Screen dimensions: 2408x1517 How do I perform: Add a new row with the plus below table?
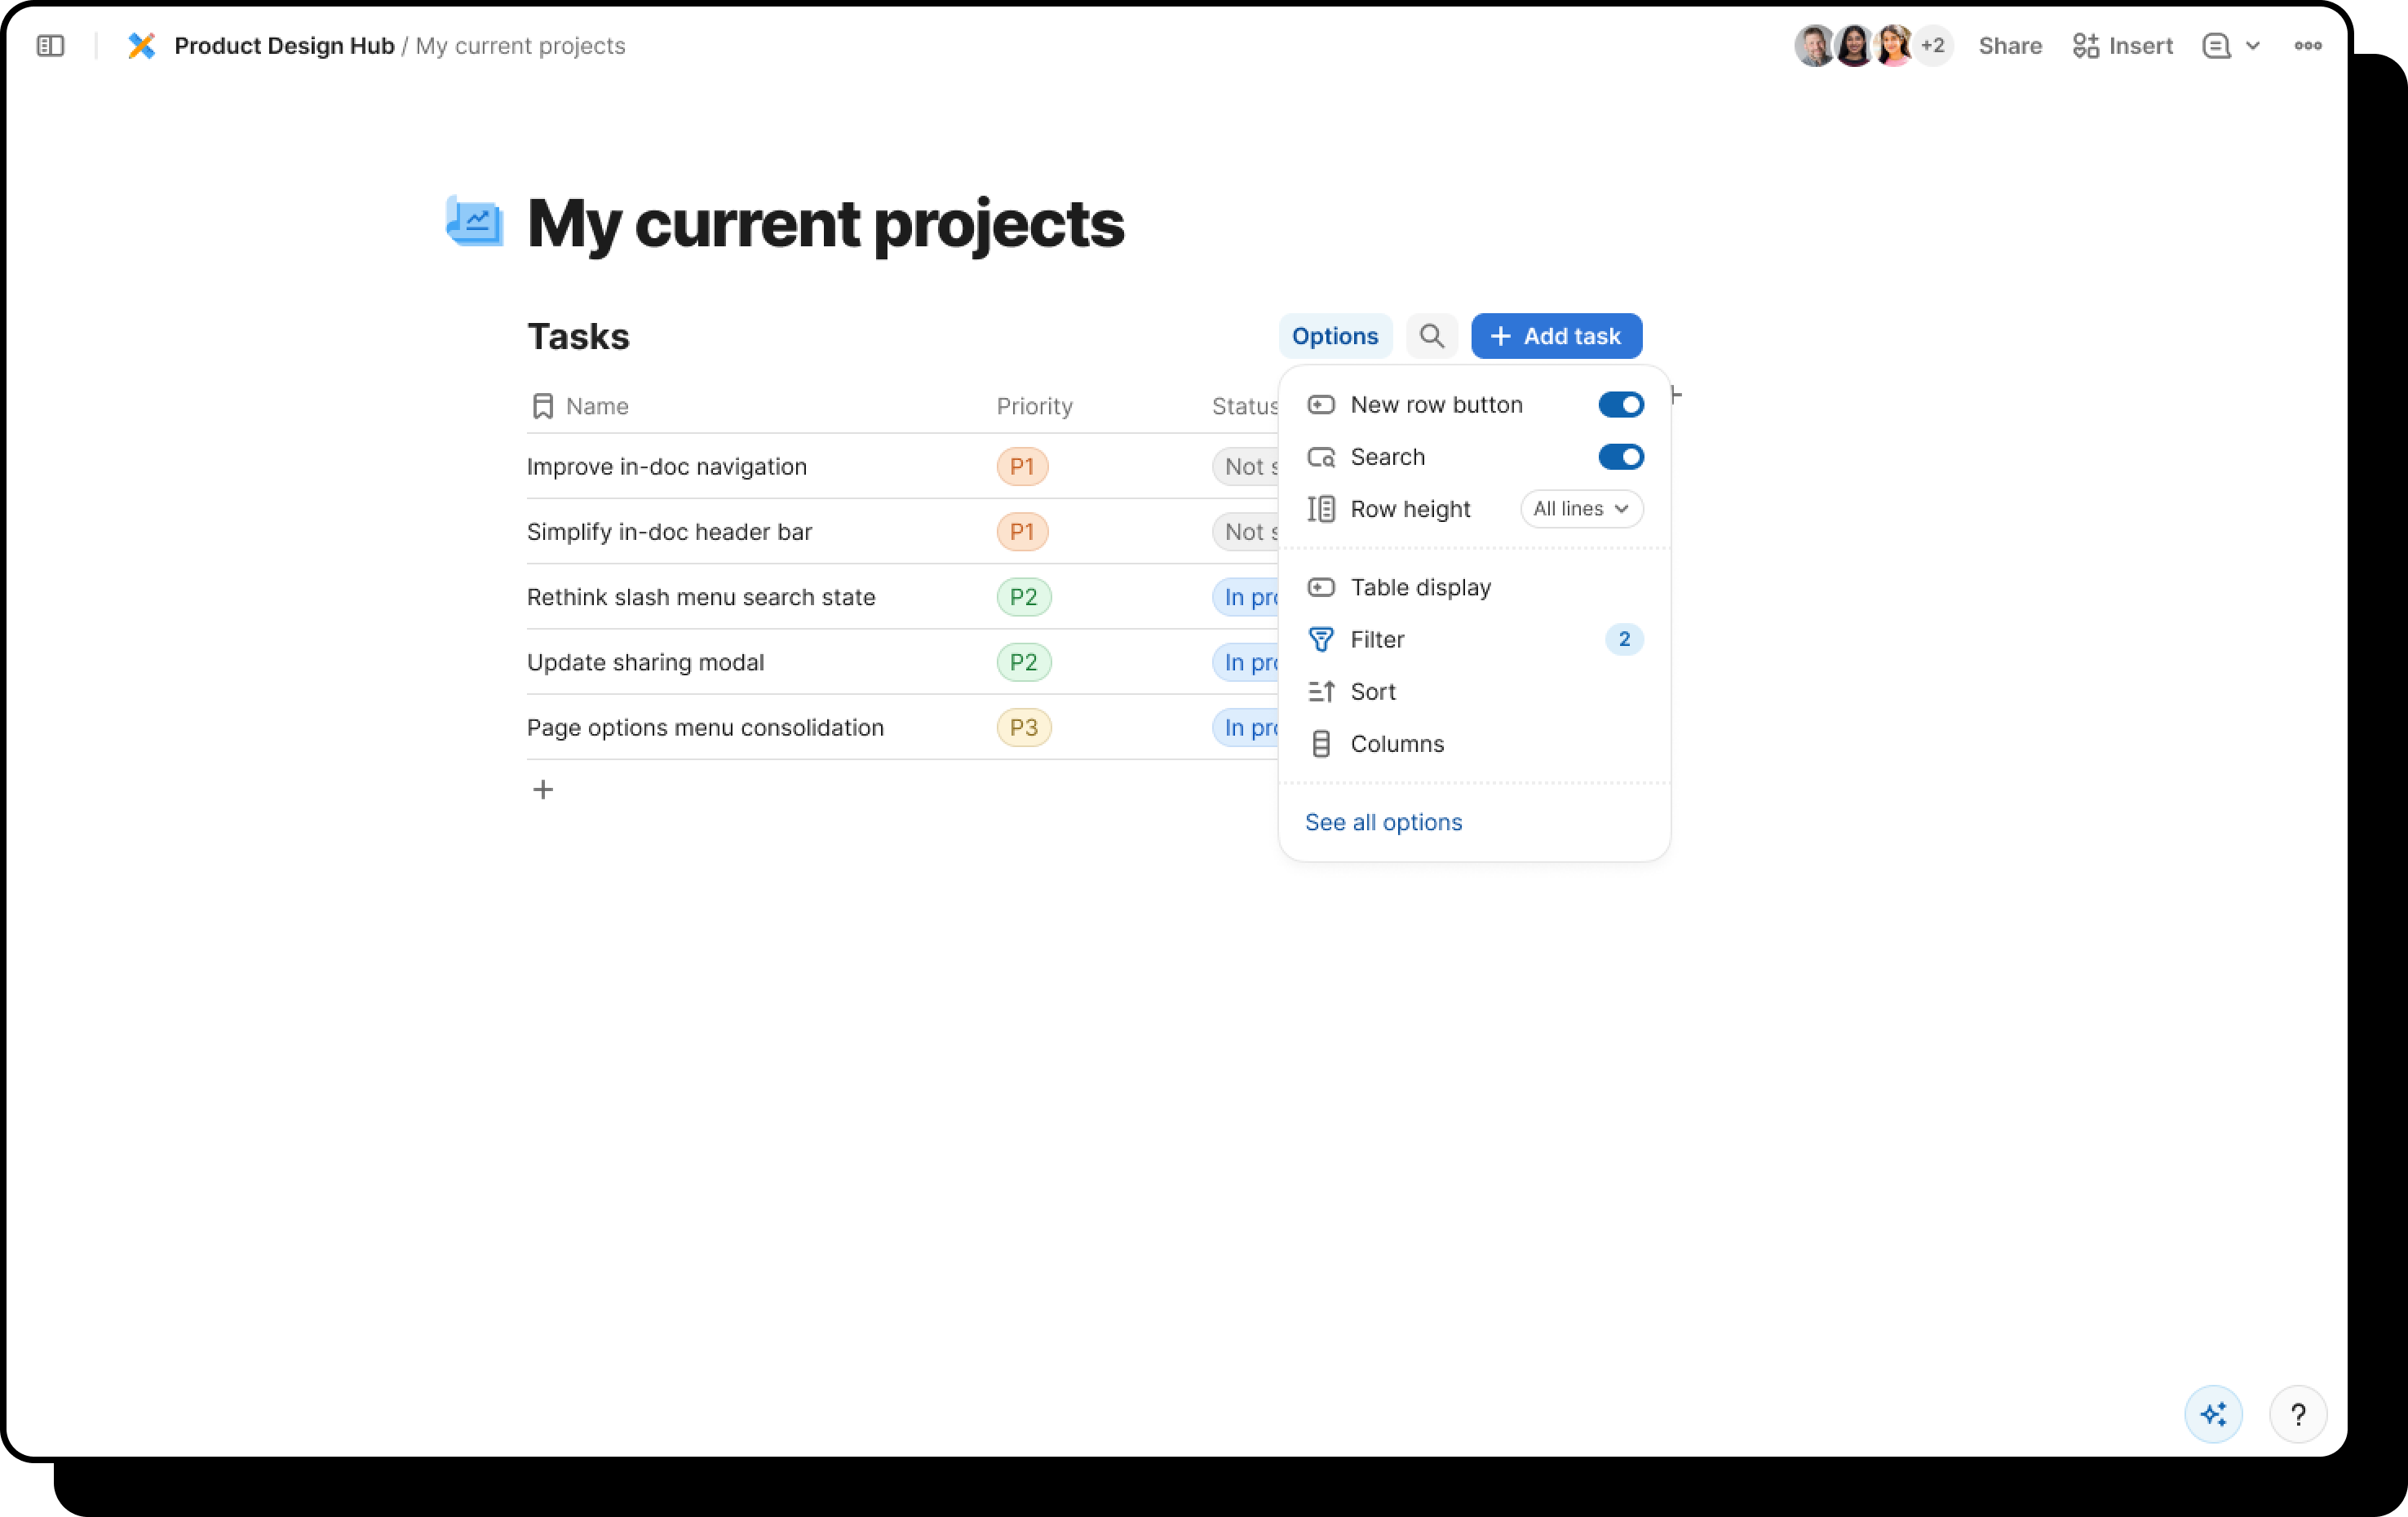(x=543, y=790)
